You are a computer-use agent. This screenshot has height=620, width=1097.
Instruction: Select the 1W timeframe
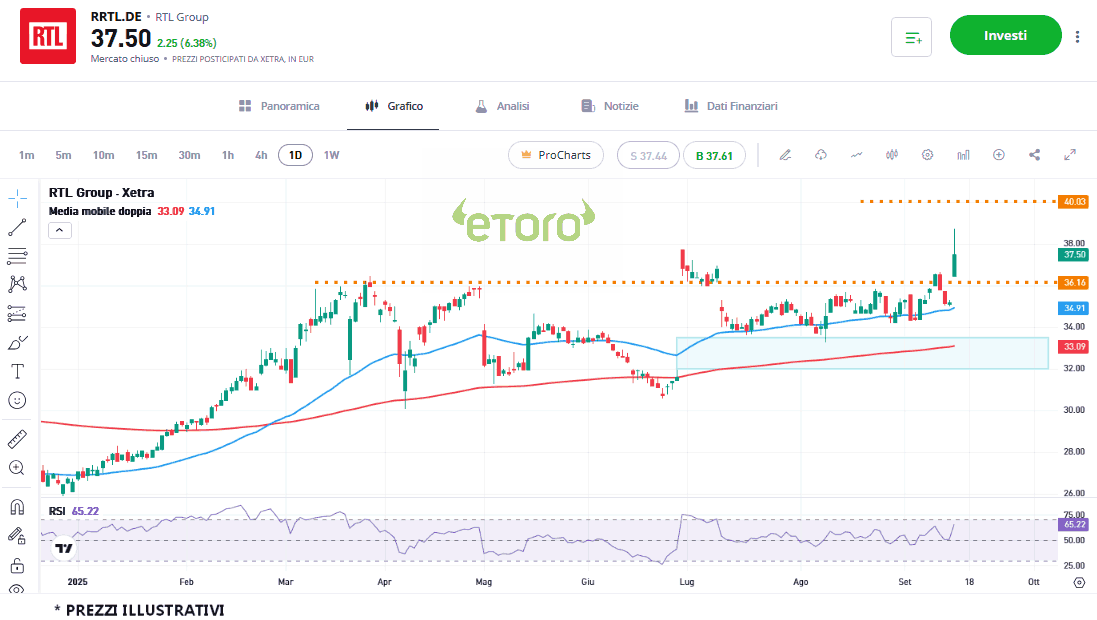pos(331,155)
